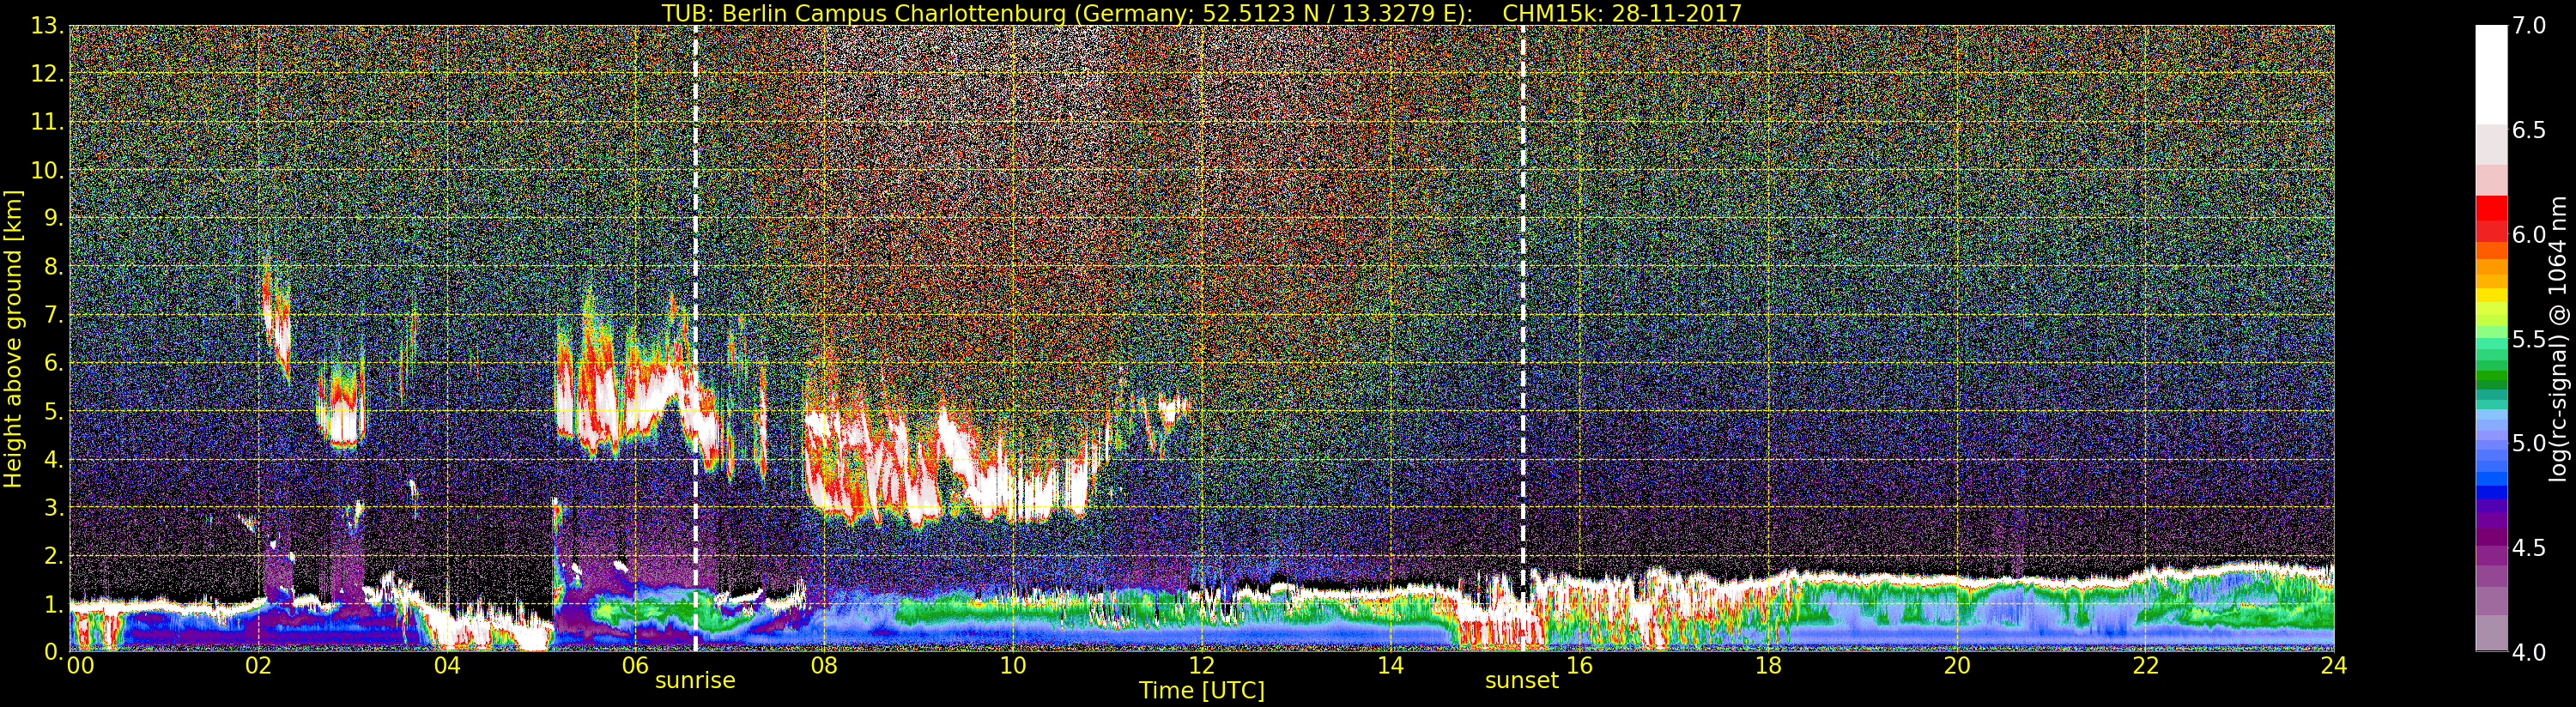Screen dimensions: 2576x707
Task: Click the height axis tick label '2.'
Action: pos(54,555)
